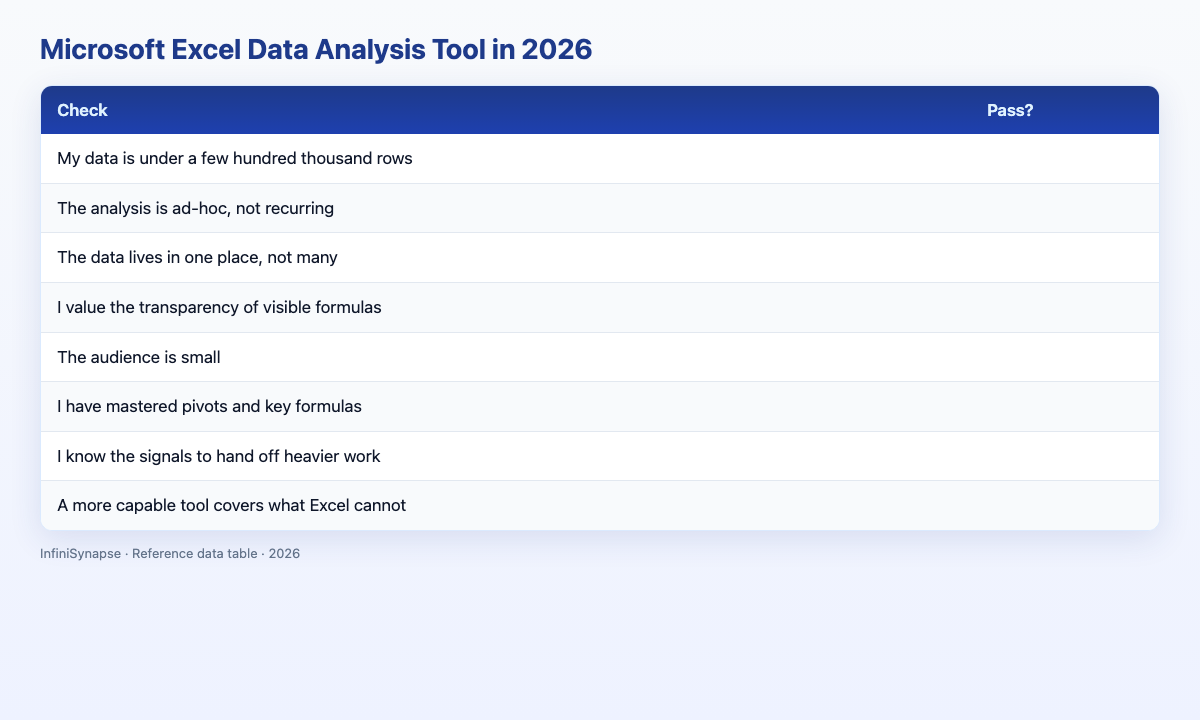This screenshot has height=720, width=1200.
Task: Click row 'I value the transparency of visible formulas'
Action: (x=600, y=308)
